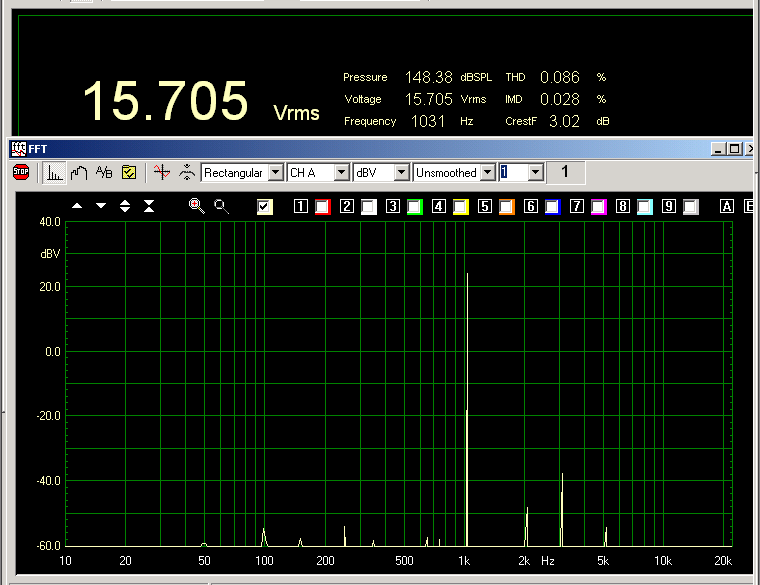Uncheck the yellow-marked live trace checkbox
The height and width of the screenshot is (585, 760).
(265, 207)
